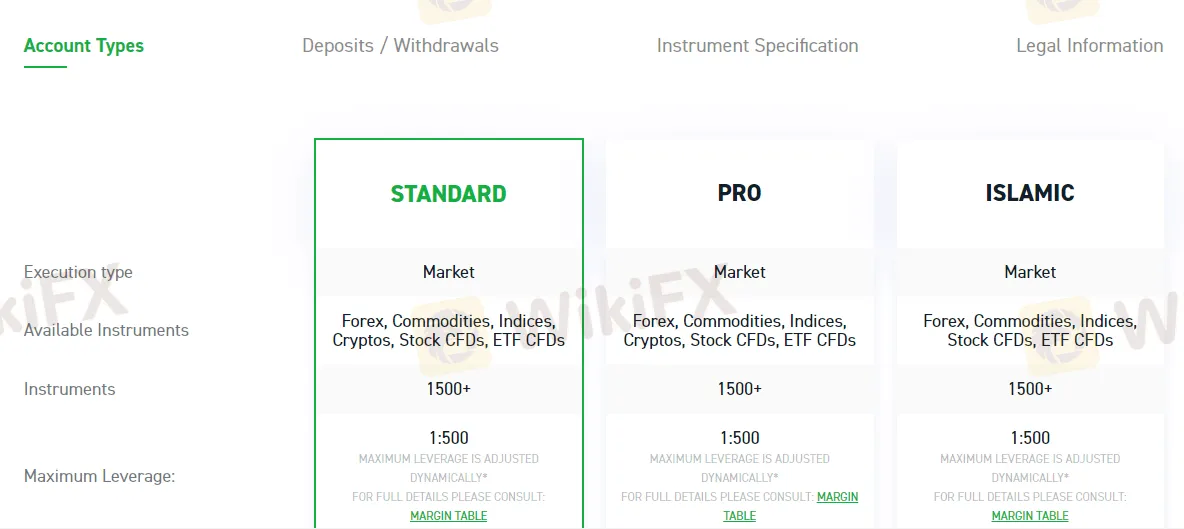Click Islamic account available instruments text
1184x529 pixels.
click(x=1030, y=331)
